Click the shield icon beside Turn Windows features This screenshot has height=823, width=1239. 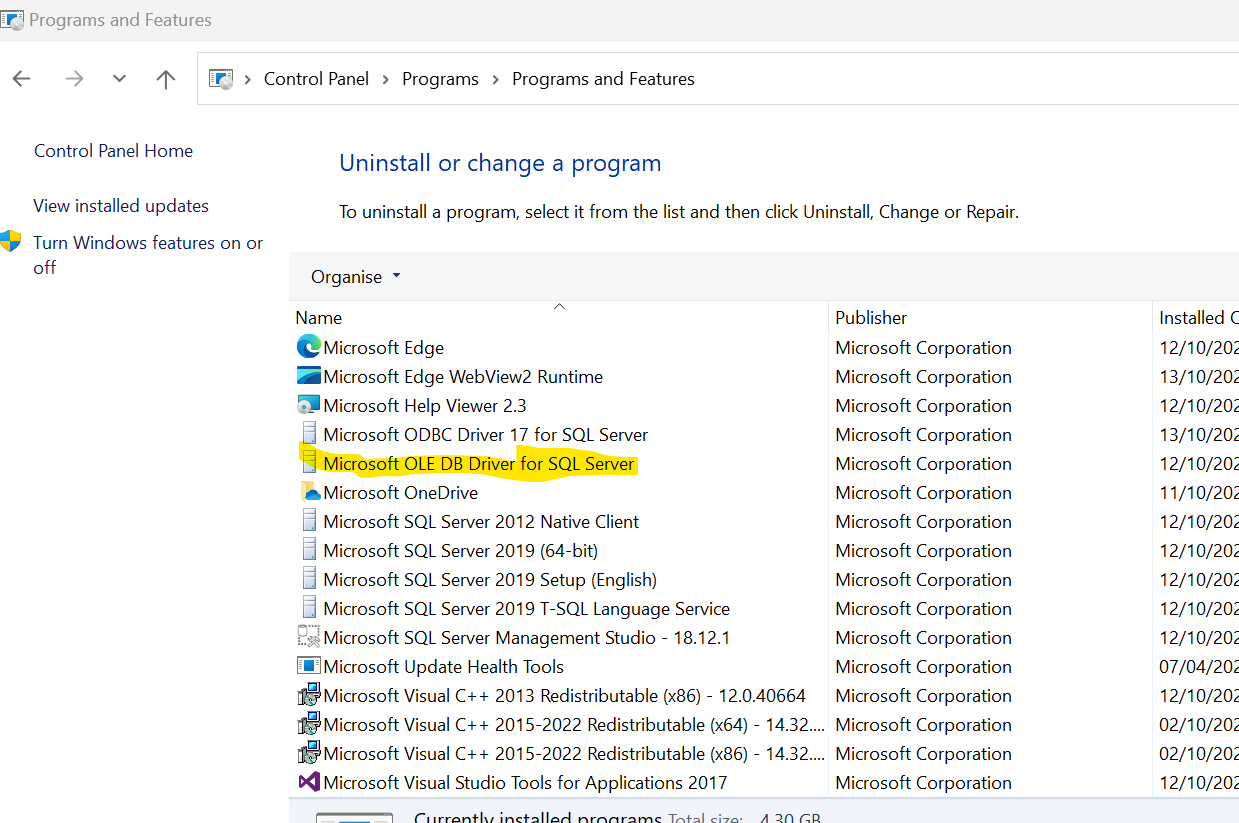pos(11,241)
